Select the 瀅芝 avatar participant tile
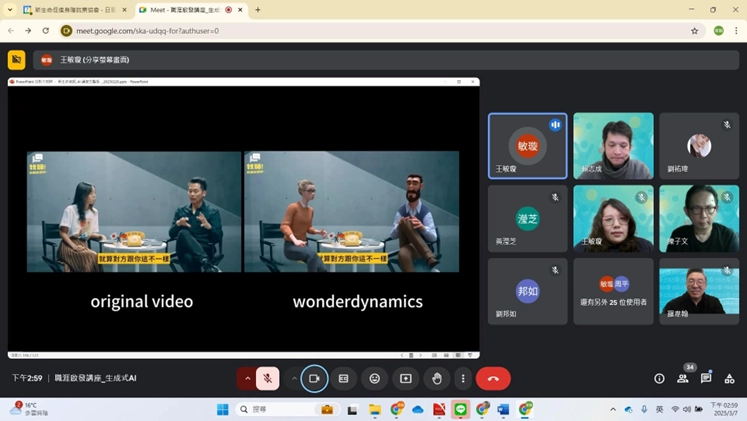Viewport: 747px width, 421px height. [x=527, y=219]
